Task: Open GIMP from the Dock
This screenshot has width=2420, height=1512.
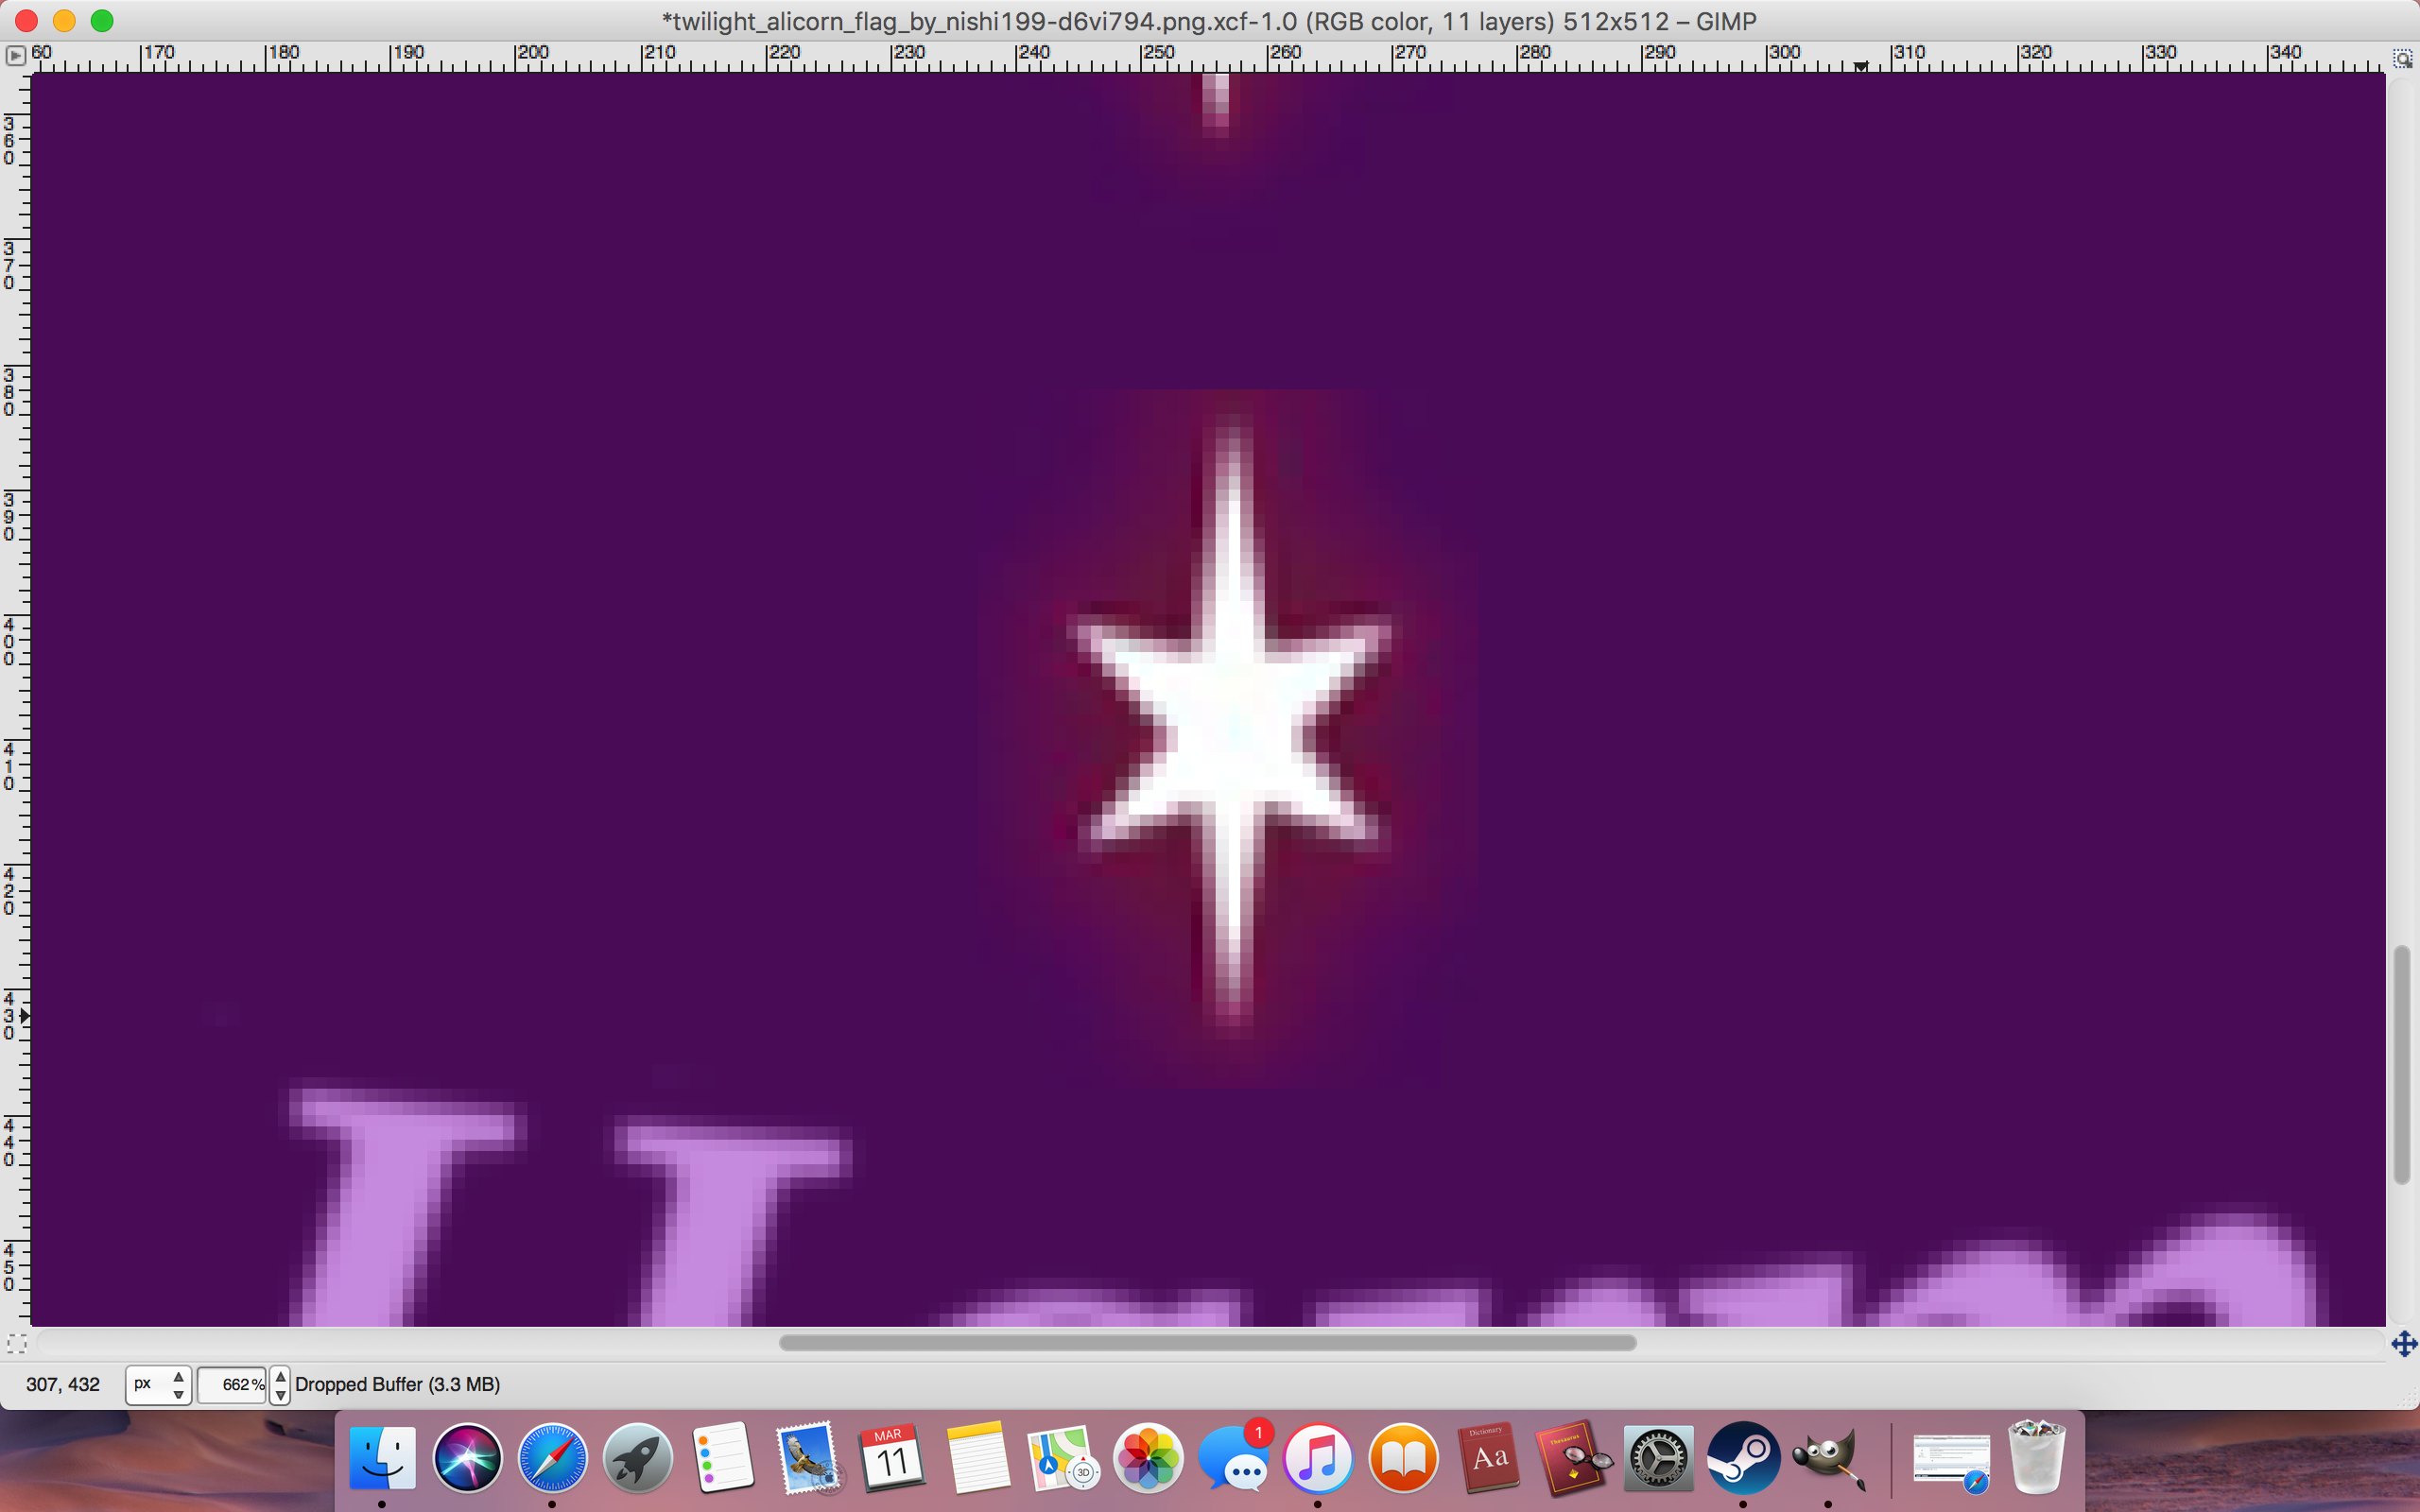Action: 1828,1458
